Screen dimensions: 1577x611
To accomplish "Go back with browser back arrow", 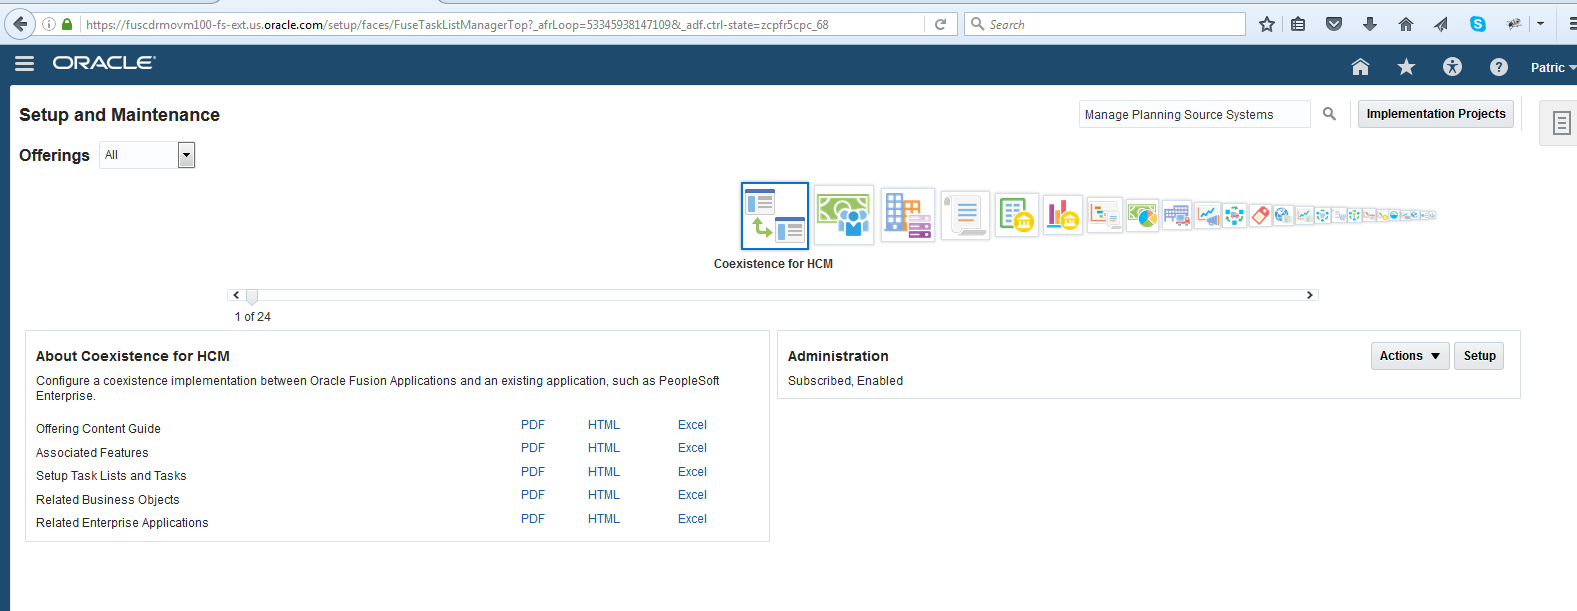I will 20,24.
